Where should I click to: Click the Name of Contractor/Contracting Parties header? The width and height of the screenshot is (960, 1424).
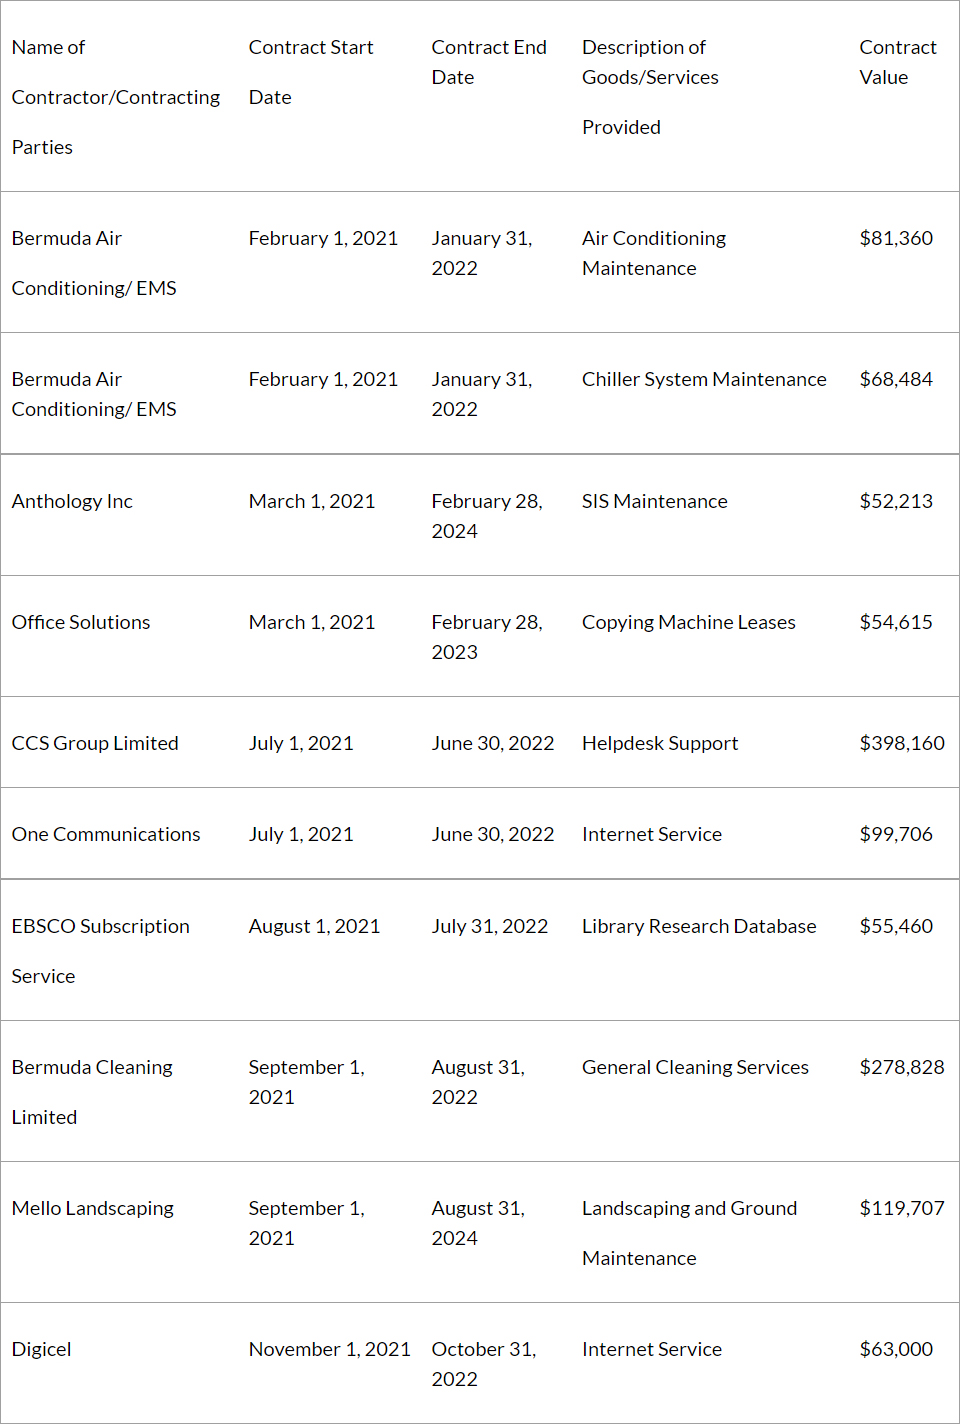click(115, 97)
